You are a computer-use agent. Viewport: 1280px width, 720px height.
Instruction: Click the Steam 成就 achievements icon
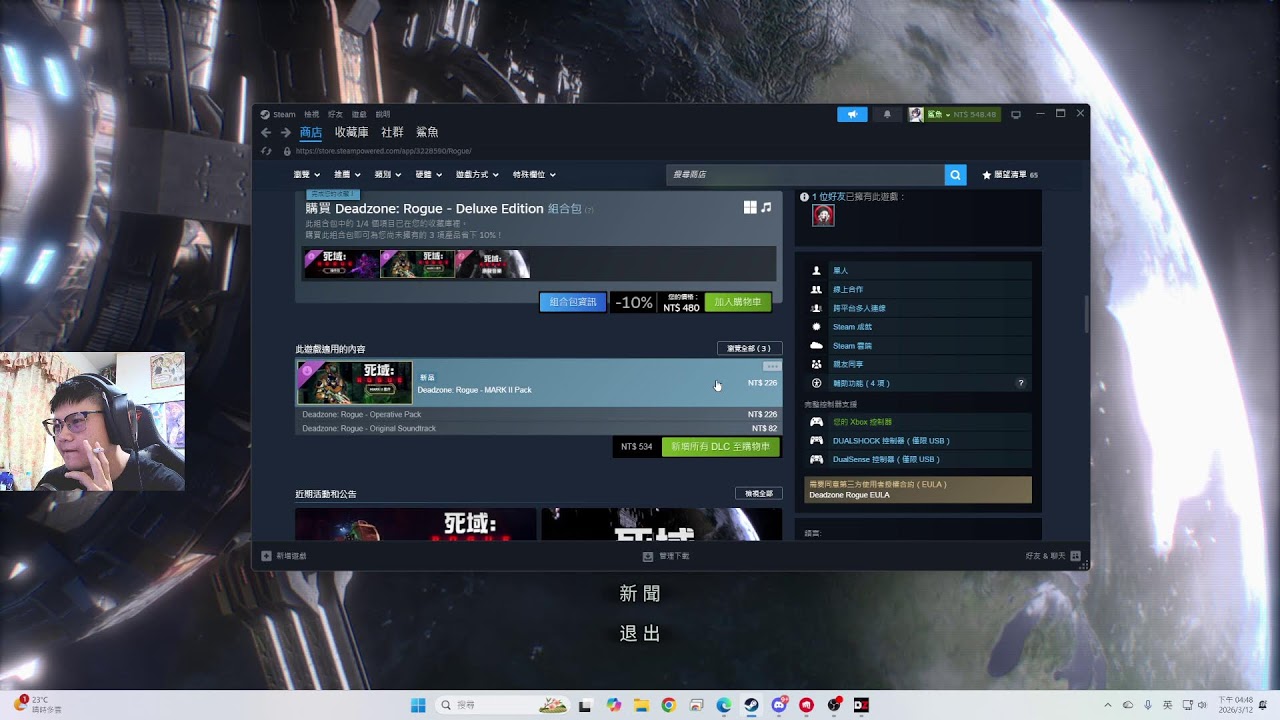point(816,327)
